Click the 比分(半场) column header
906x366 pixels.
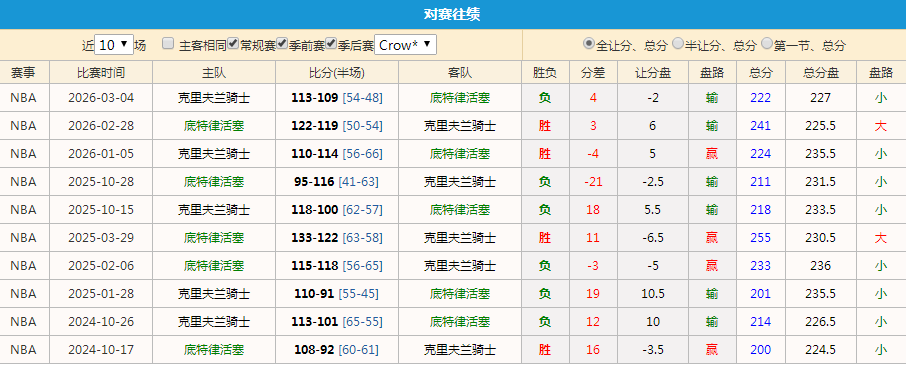coord(337,73)
